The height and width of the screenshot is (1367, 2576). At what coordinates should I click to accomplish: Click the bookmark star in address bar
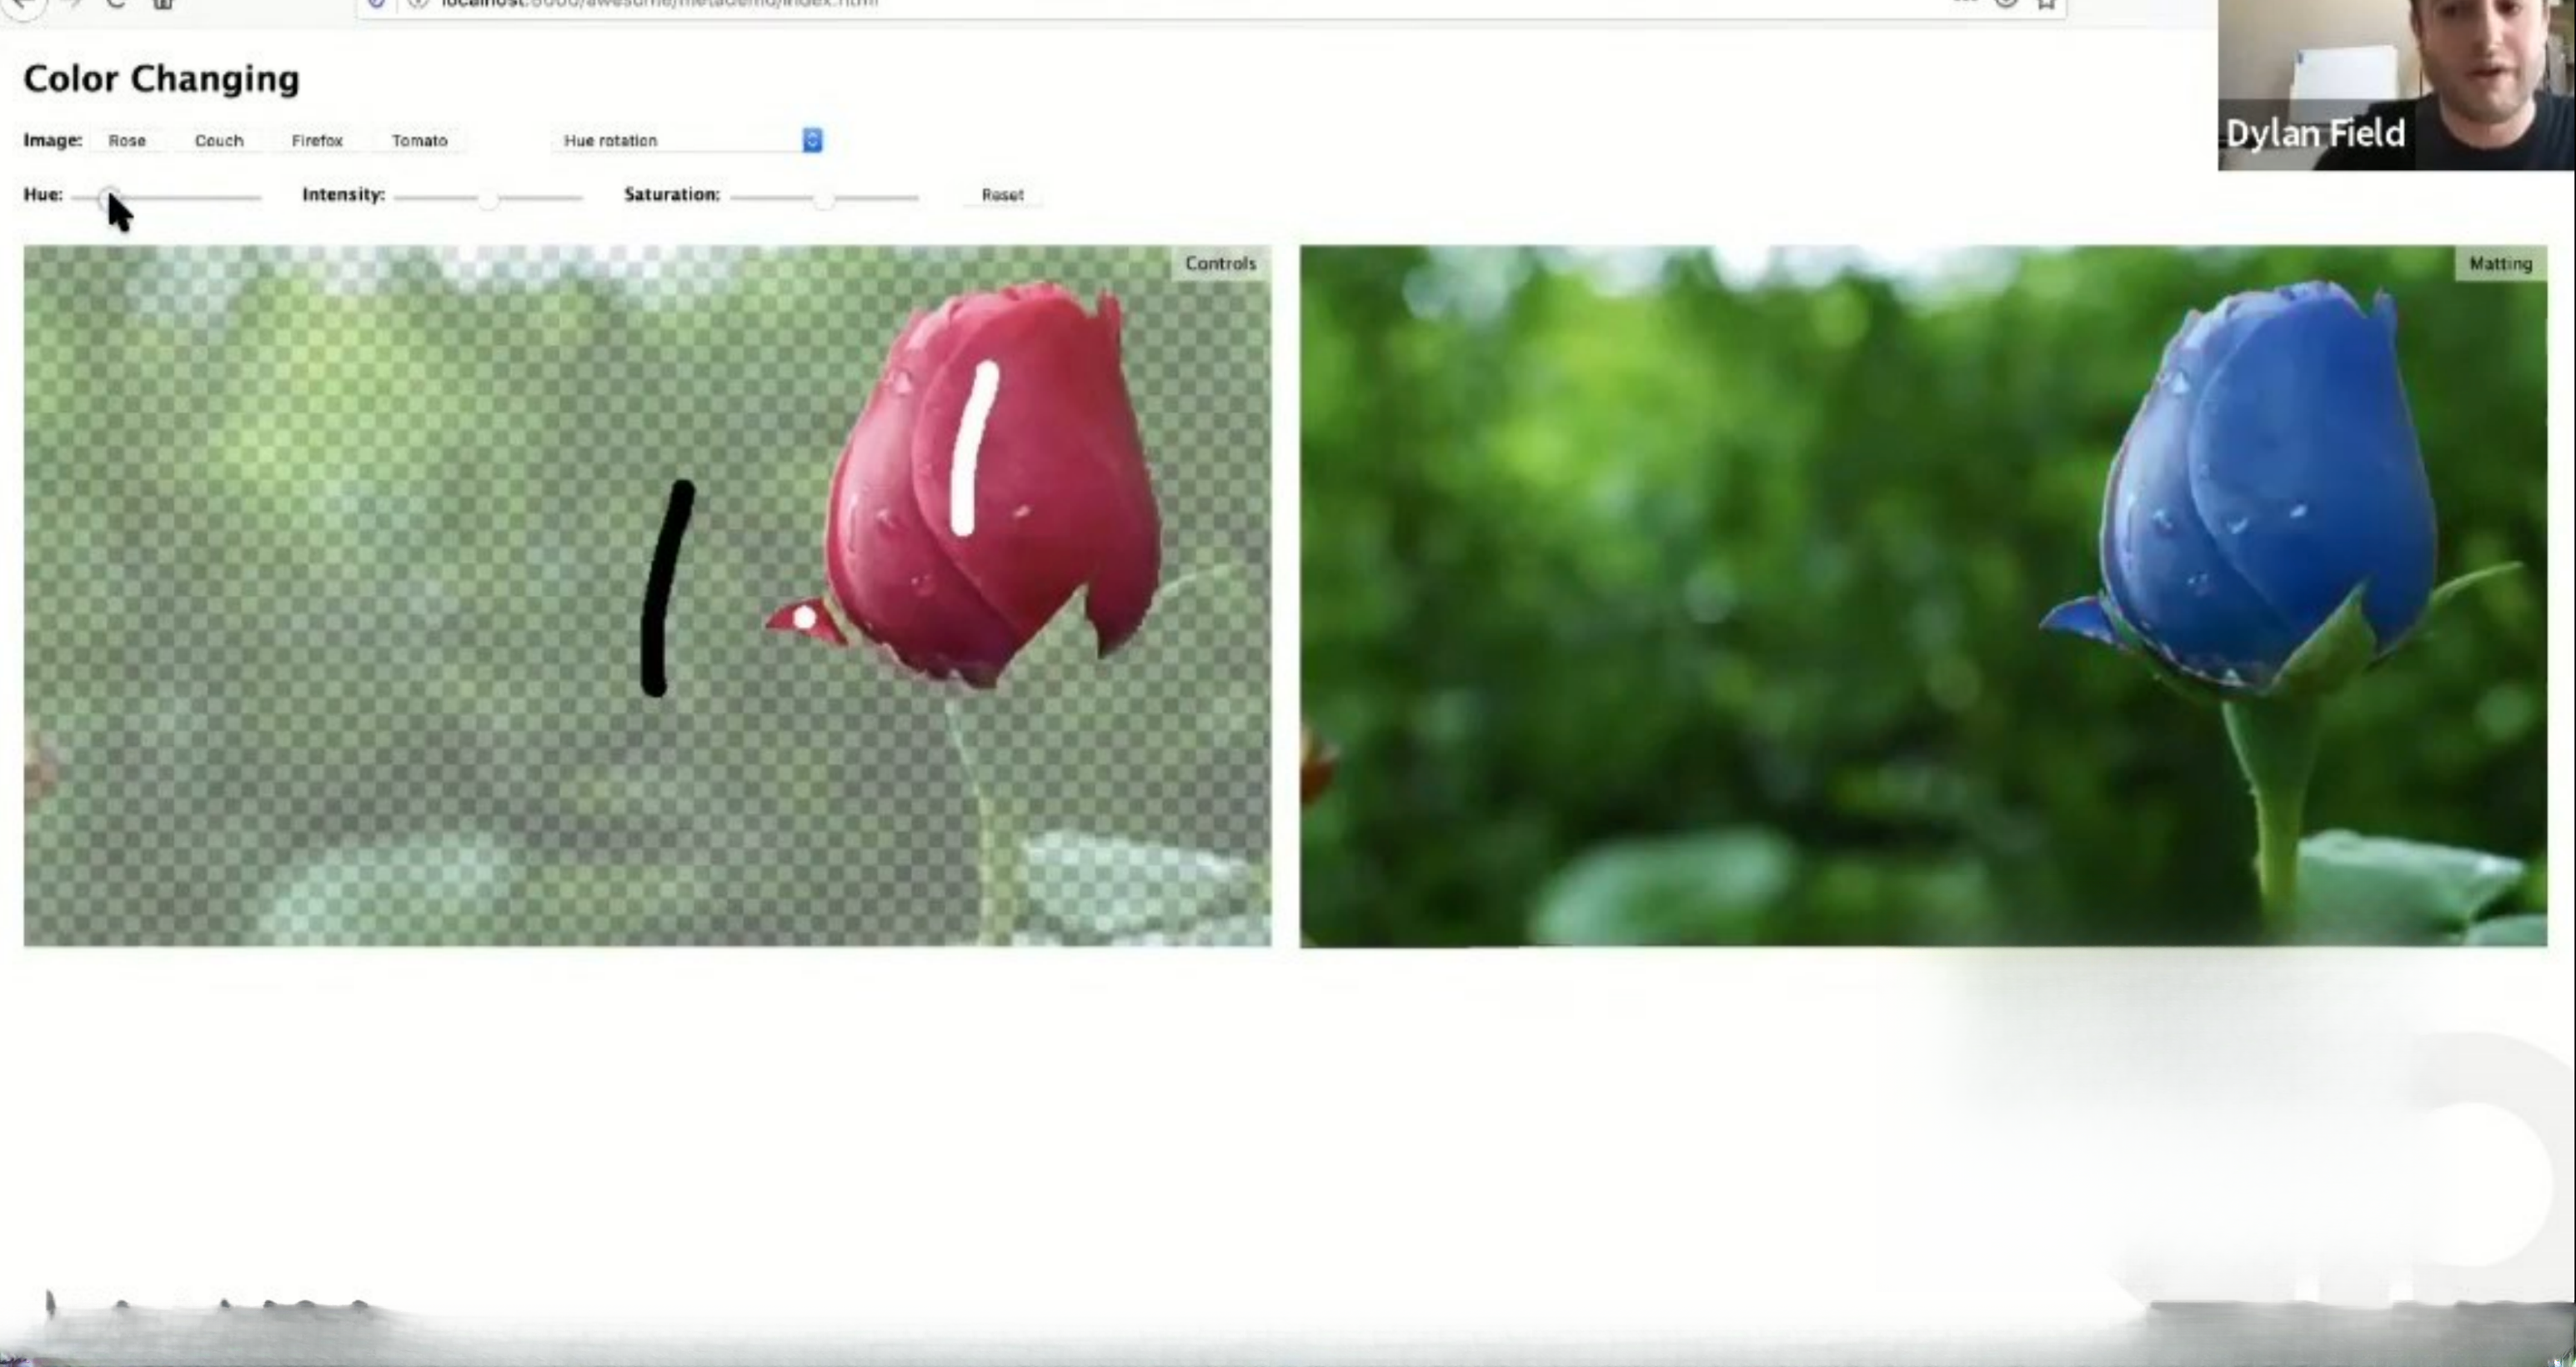(x=2046, y=4)
